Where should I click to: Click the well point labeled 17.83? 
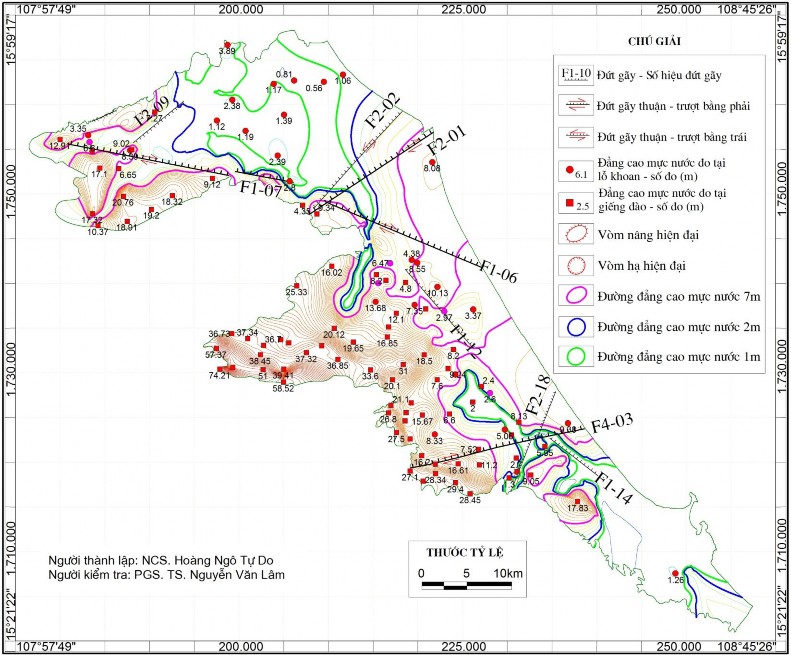(579, 500)
